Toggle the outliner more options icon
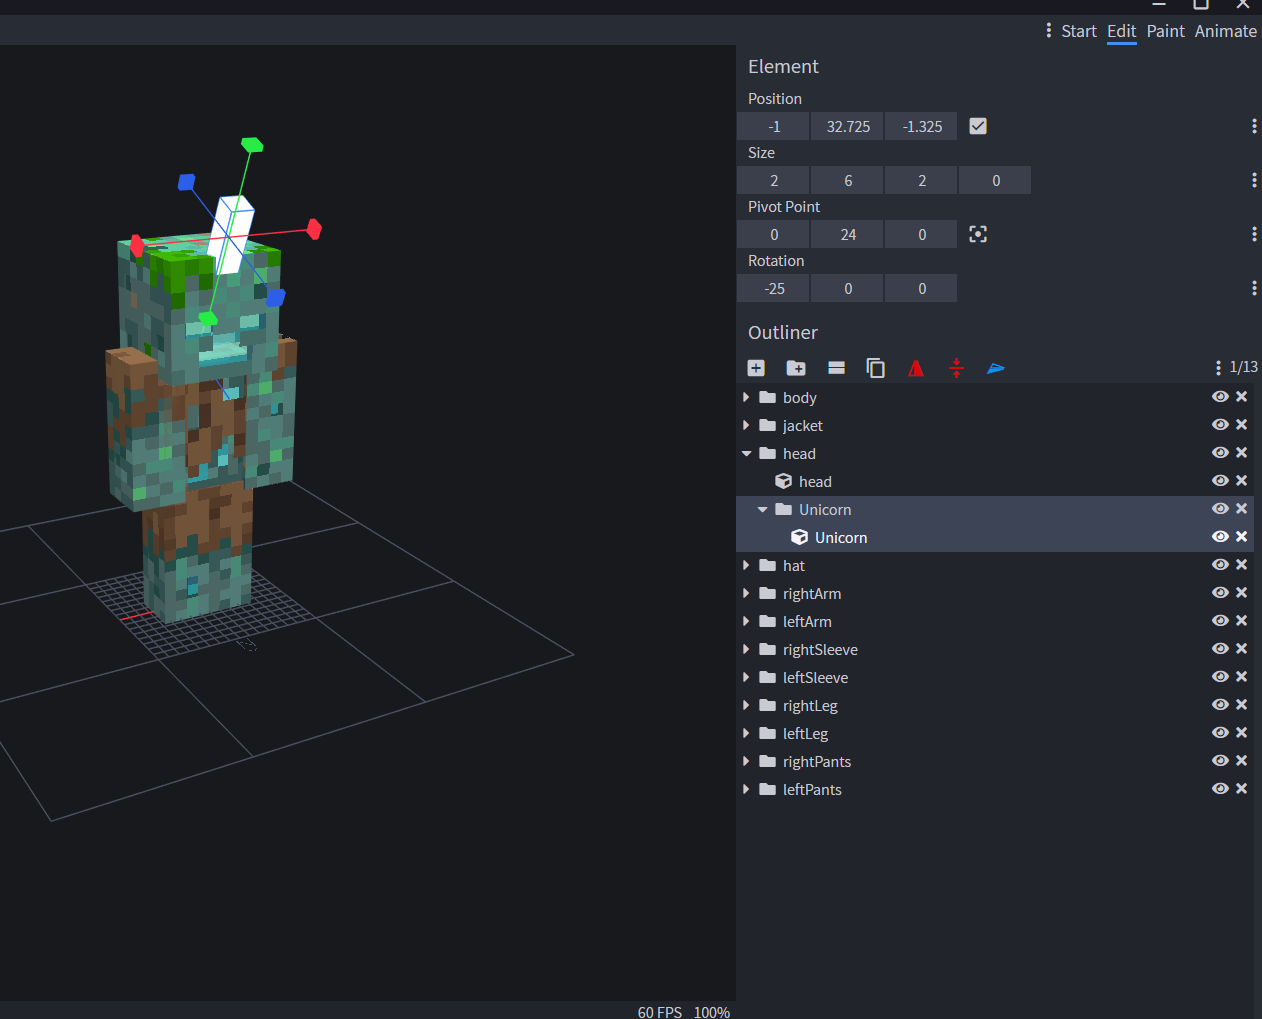This screenshot has width=1262, height=1019. click(836, 368)
